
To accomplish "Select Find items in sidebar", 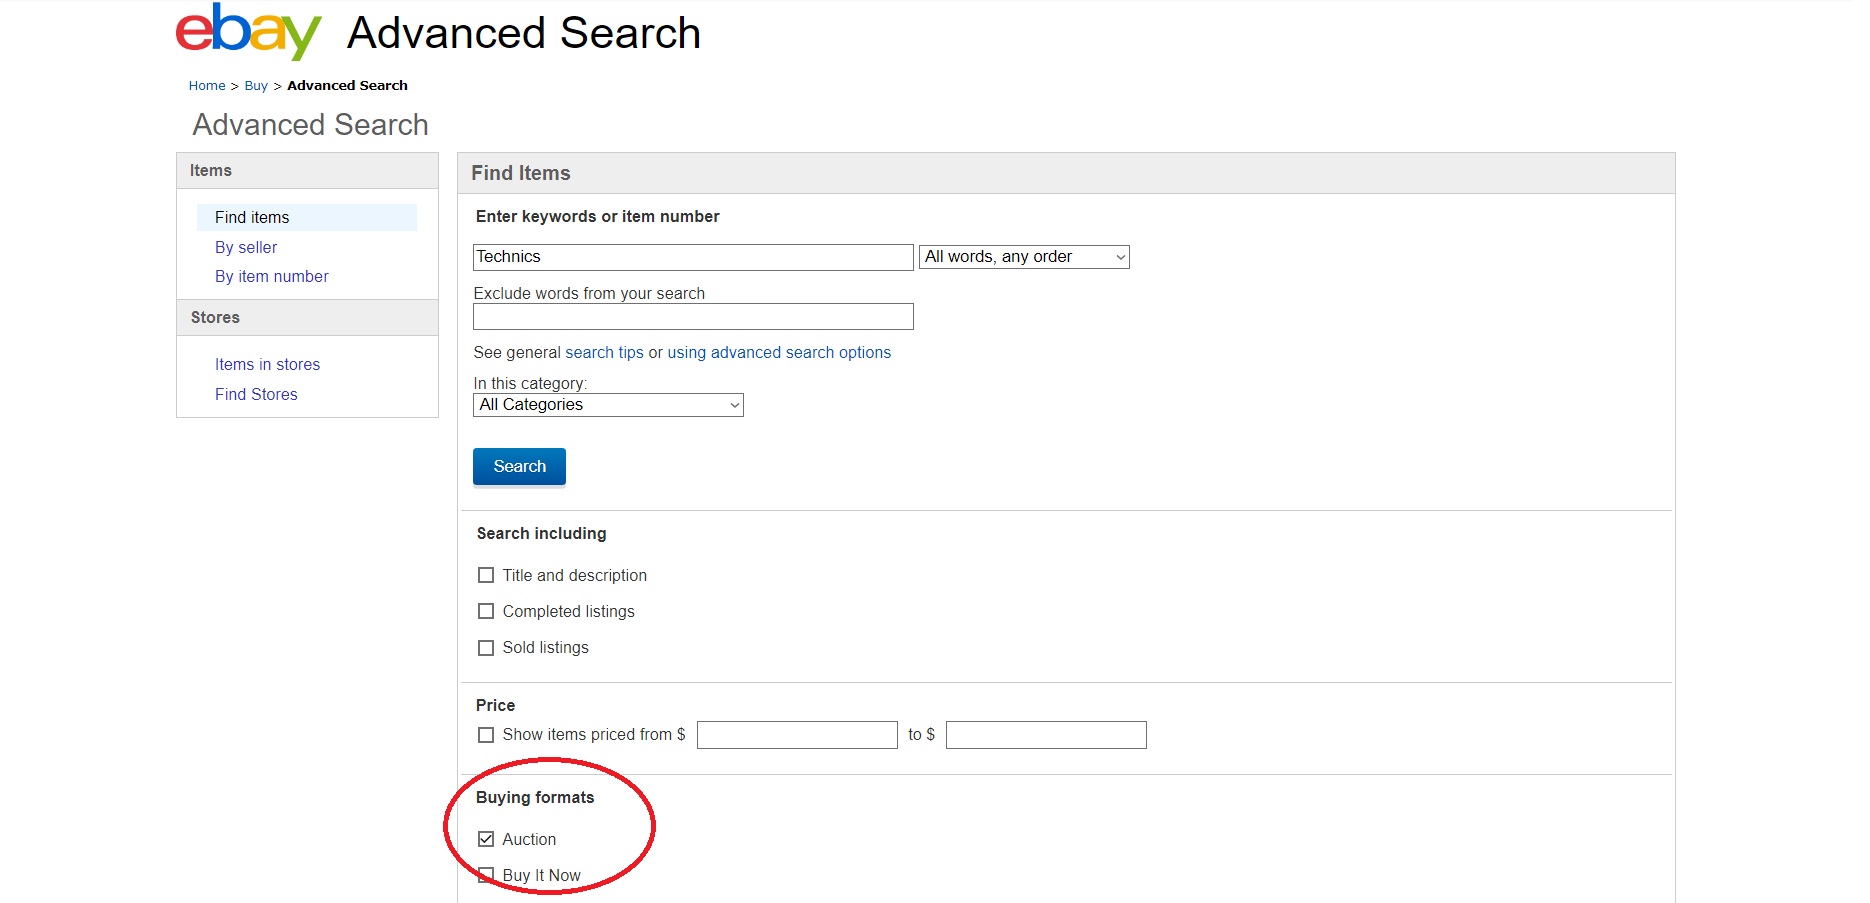I will pyautogui.click(x=252, y=217).
